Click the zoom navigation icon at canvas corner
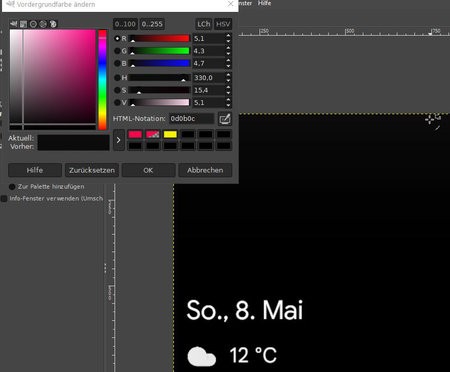 433,119
